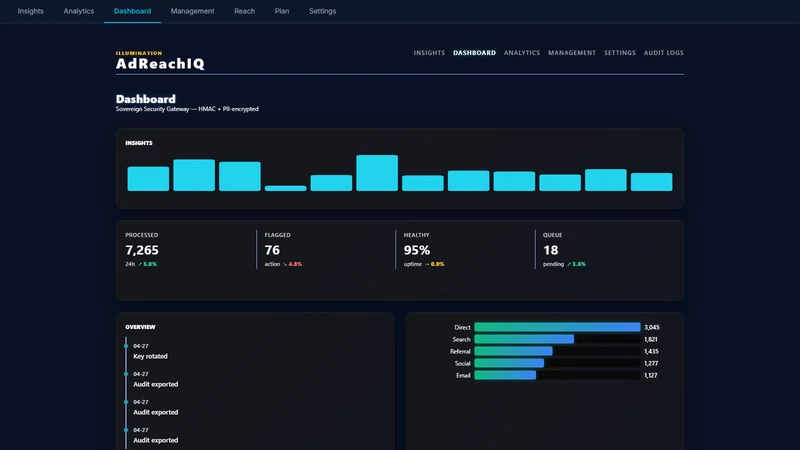Click INSIGHTS in the header navigation
Screen dimensions: 800x450
click(429, 53)
